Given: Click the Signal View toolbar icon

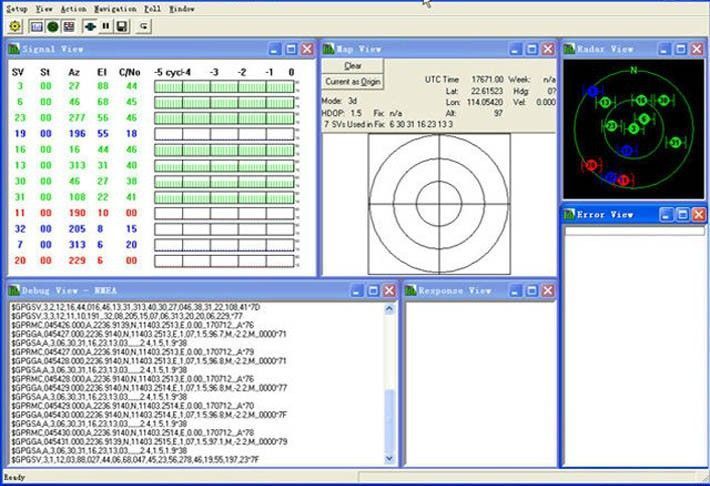Looking at the screenshot, I should pyautogui.click(x=36, y=26).
